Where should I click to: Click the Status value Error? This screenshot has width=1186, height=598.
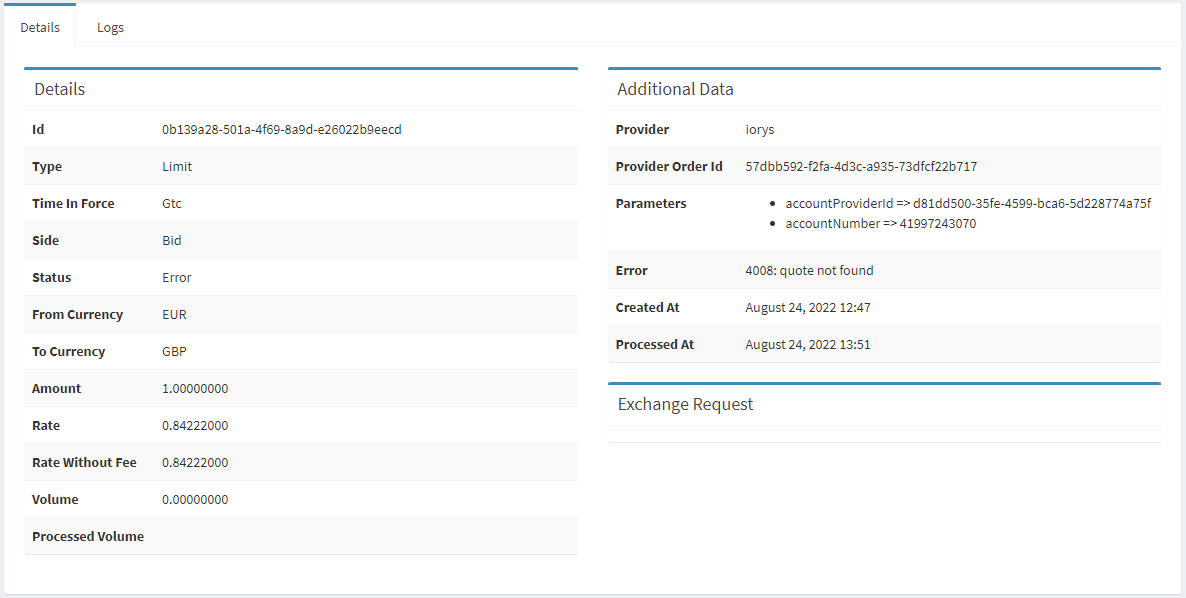coord(176,278)
